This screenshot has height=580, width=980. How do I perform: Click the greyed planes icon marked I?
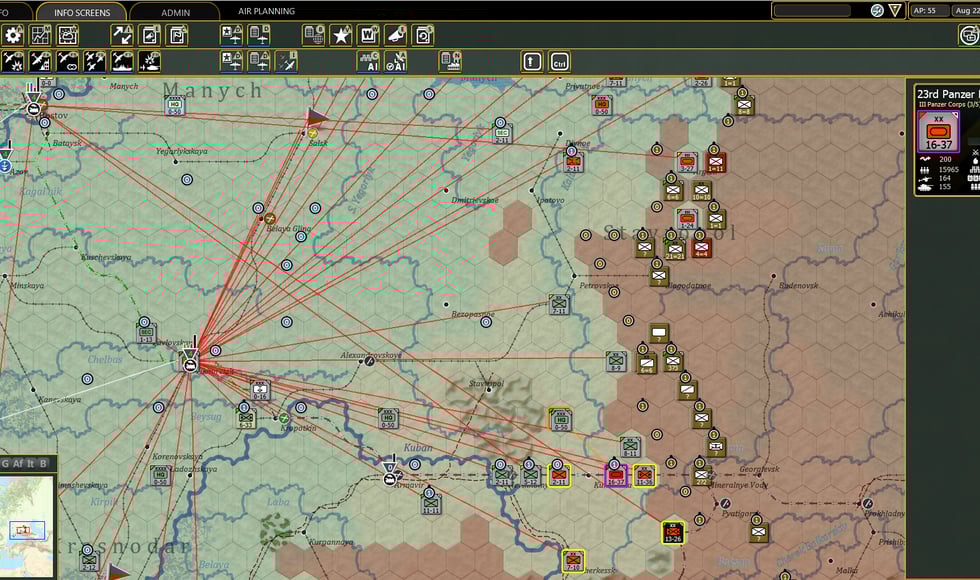pos(286,62)
